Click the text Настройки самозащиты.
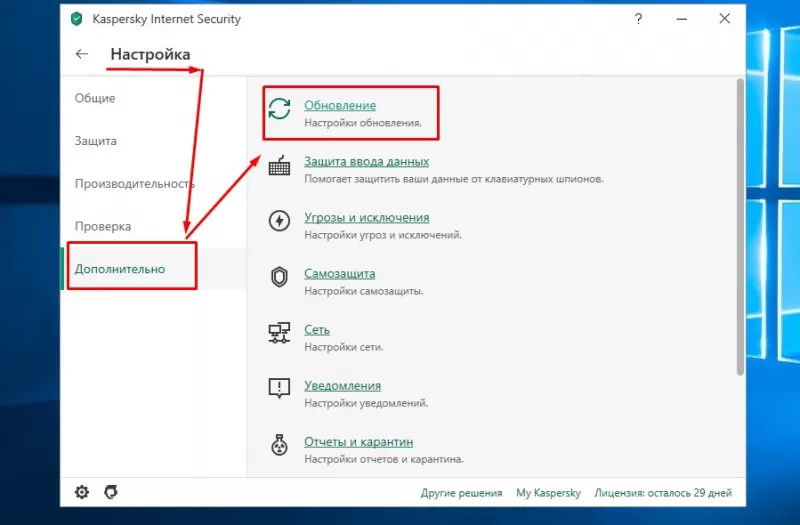This screenshot has width=800, height=525. point(364,291)
